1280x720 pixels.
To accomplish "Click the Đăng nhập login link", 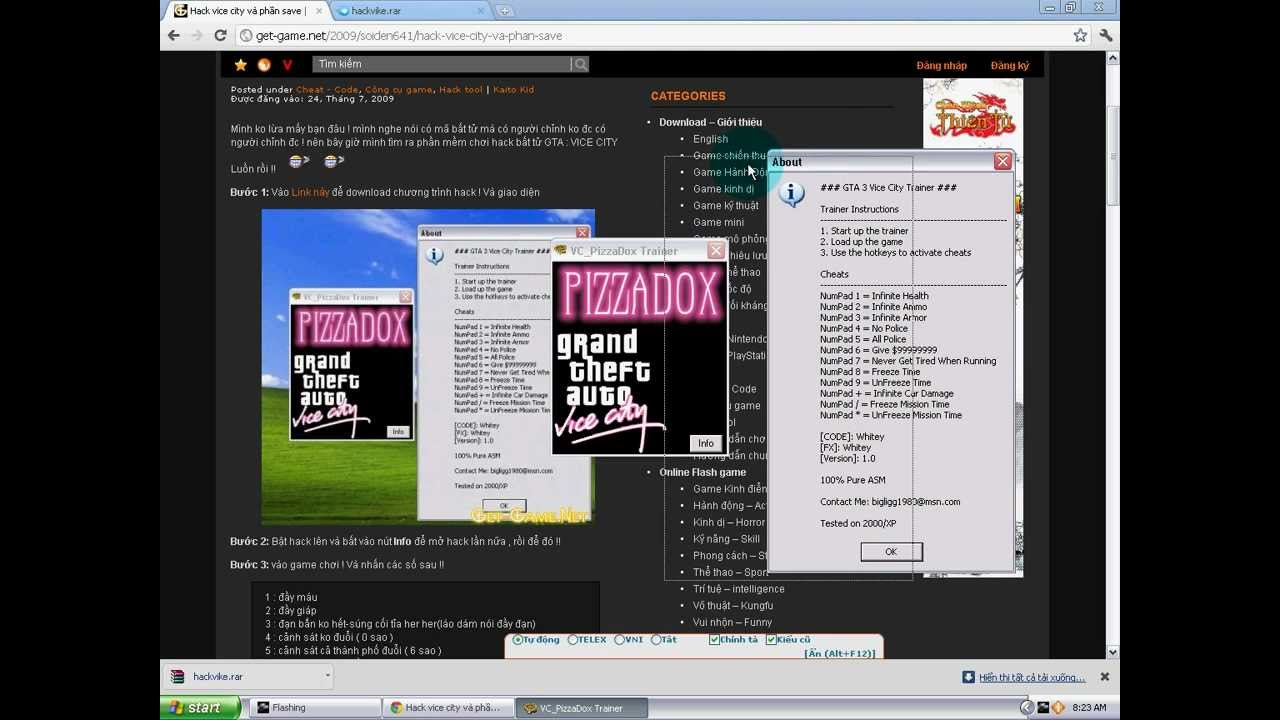I will tap(941, 66).
